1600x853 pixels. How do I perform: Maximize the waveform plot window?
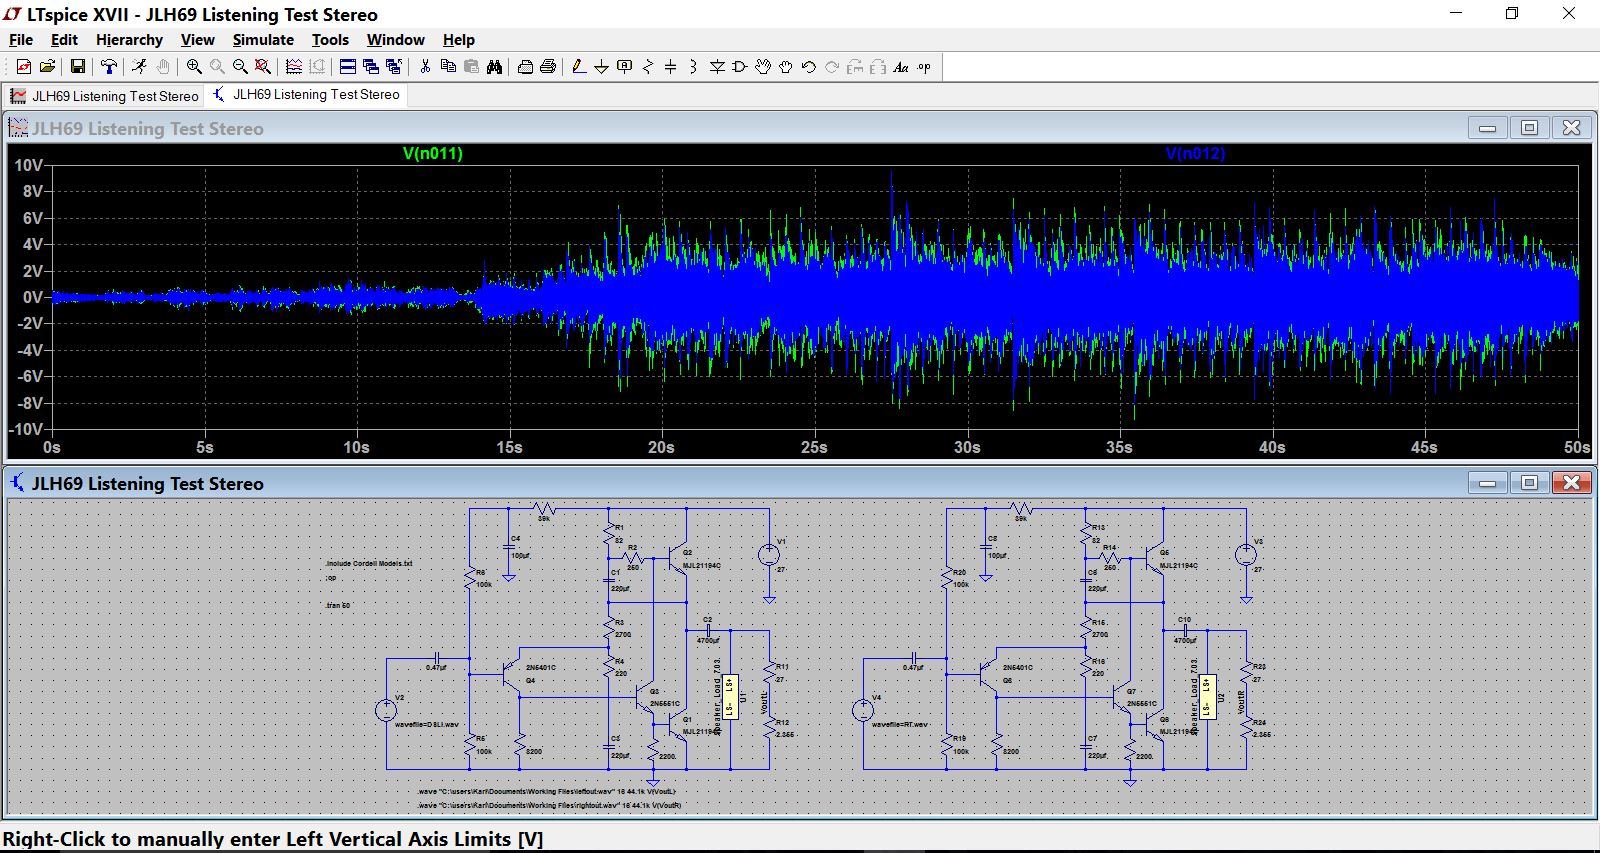click(1529, 128)
